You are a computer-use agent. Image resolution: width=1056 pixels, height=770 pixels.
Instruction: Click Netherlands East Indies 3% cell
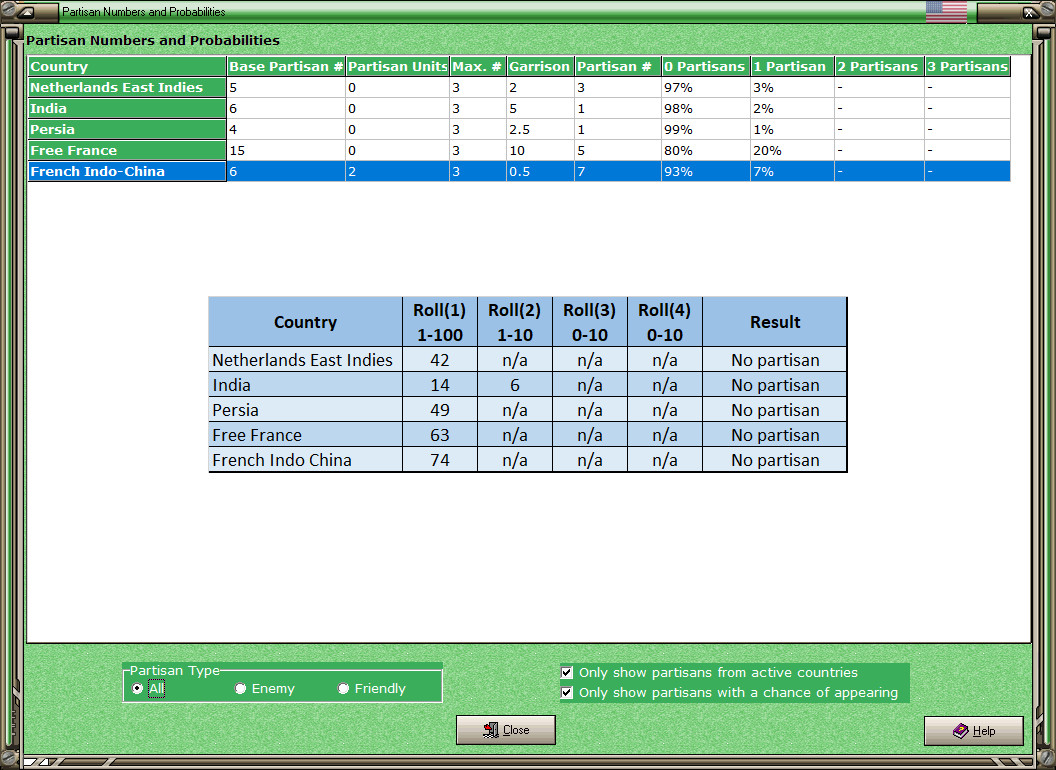pos(793,87)
